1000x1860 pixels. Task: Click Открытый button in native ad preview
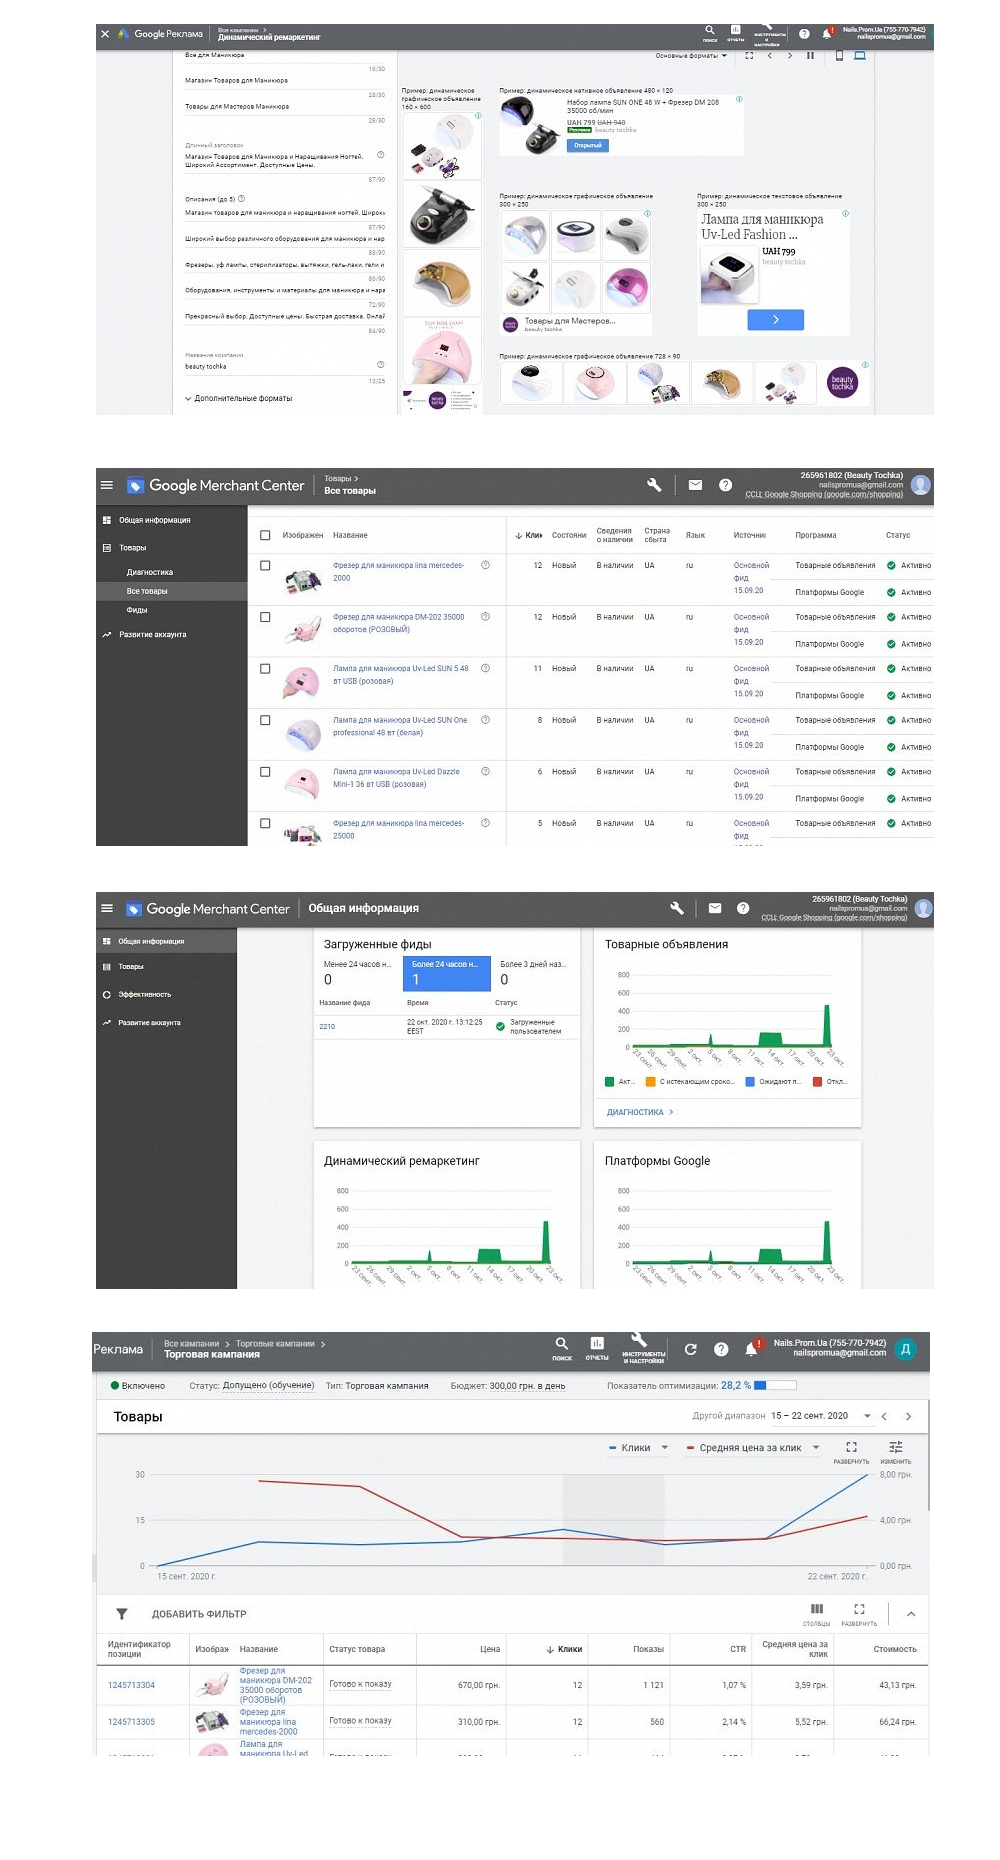[588, 146]
